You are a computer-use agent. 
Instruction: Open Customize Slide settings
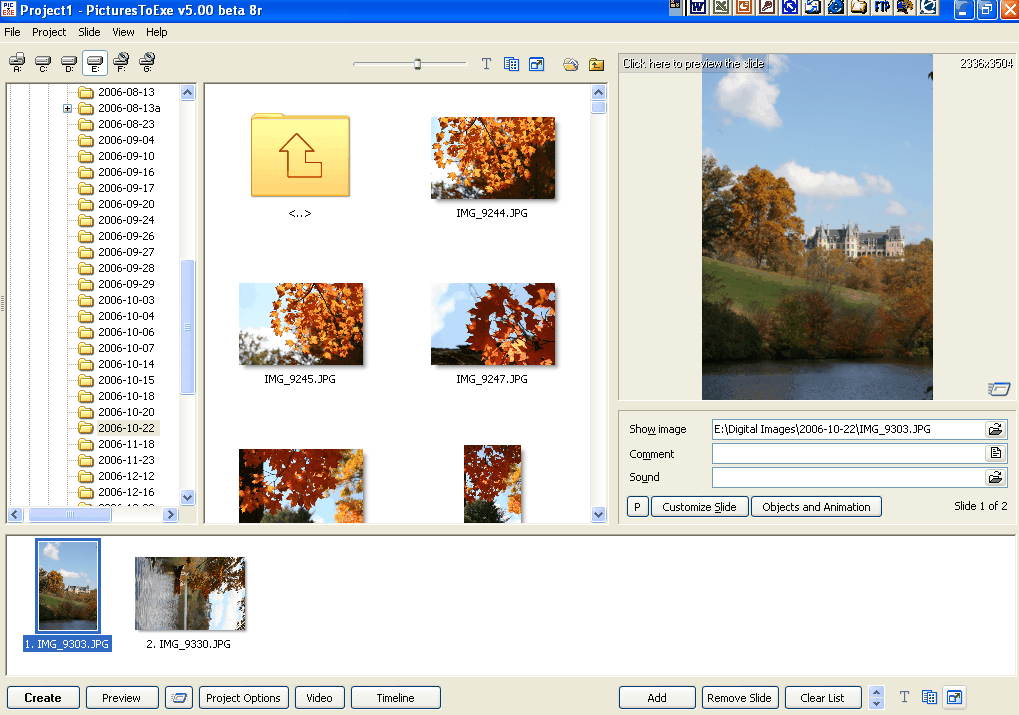pyautogui.click(x=699, y=507)
